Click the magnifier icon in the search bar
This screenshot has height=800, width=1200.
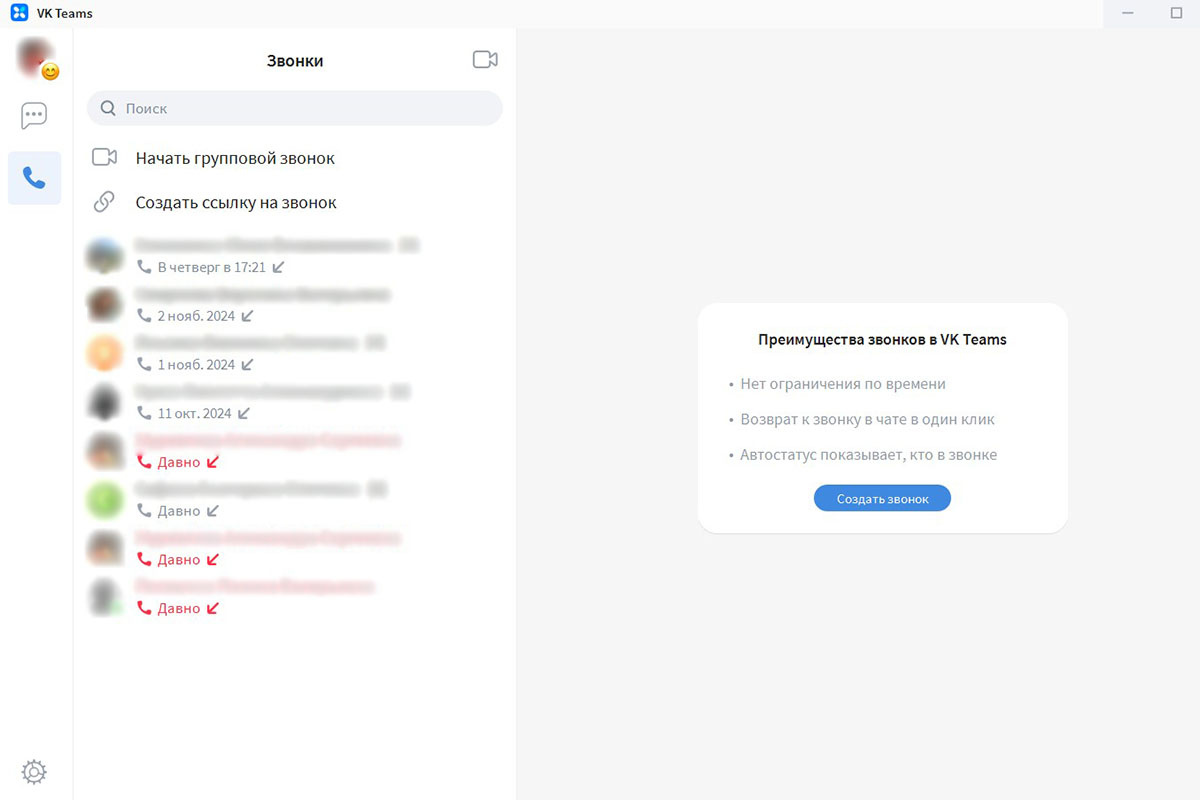(107, 107)
